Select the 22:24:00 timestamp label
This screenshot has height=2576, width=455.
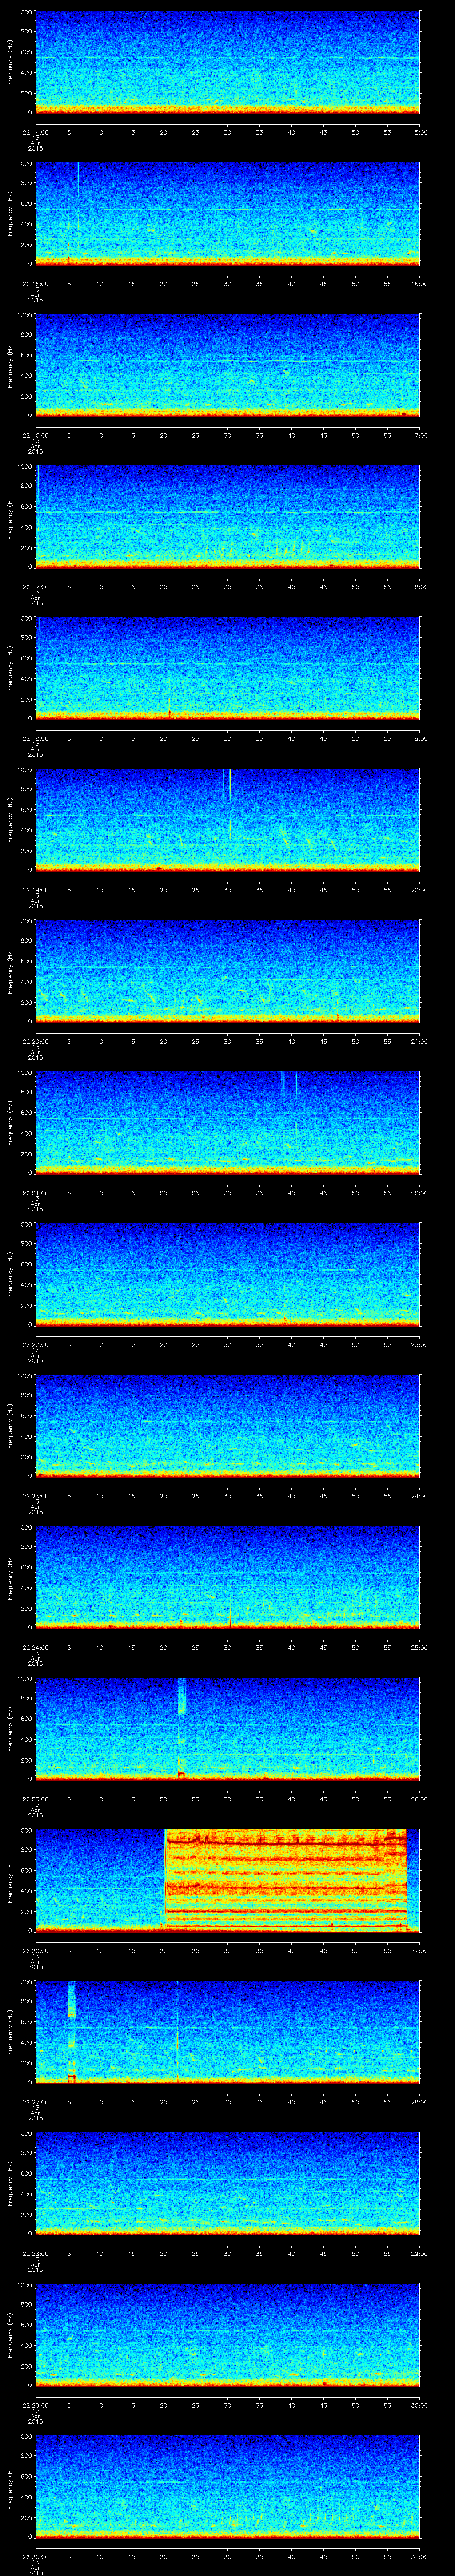pyautogui.click(x=35, y=1647)
